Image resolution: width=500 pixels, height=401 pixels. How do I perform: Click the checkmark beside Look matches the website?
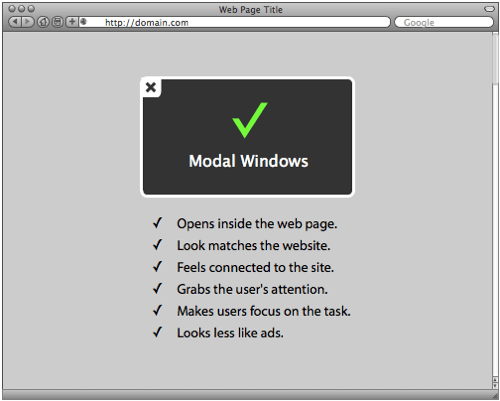pyautogui.click(x=157, y=245)
